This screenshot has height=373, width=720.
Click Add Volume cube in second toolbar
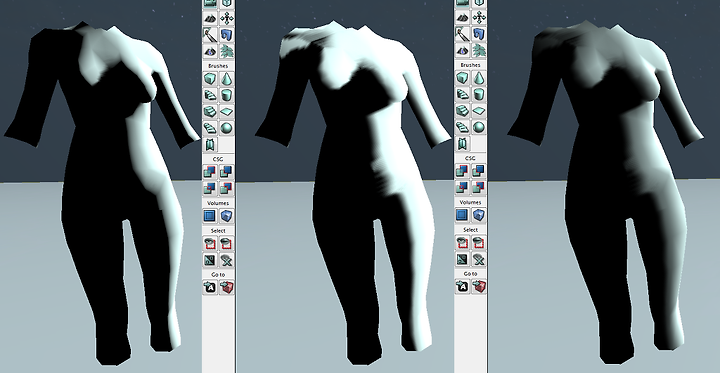(479, 215)
